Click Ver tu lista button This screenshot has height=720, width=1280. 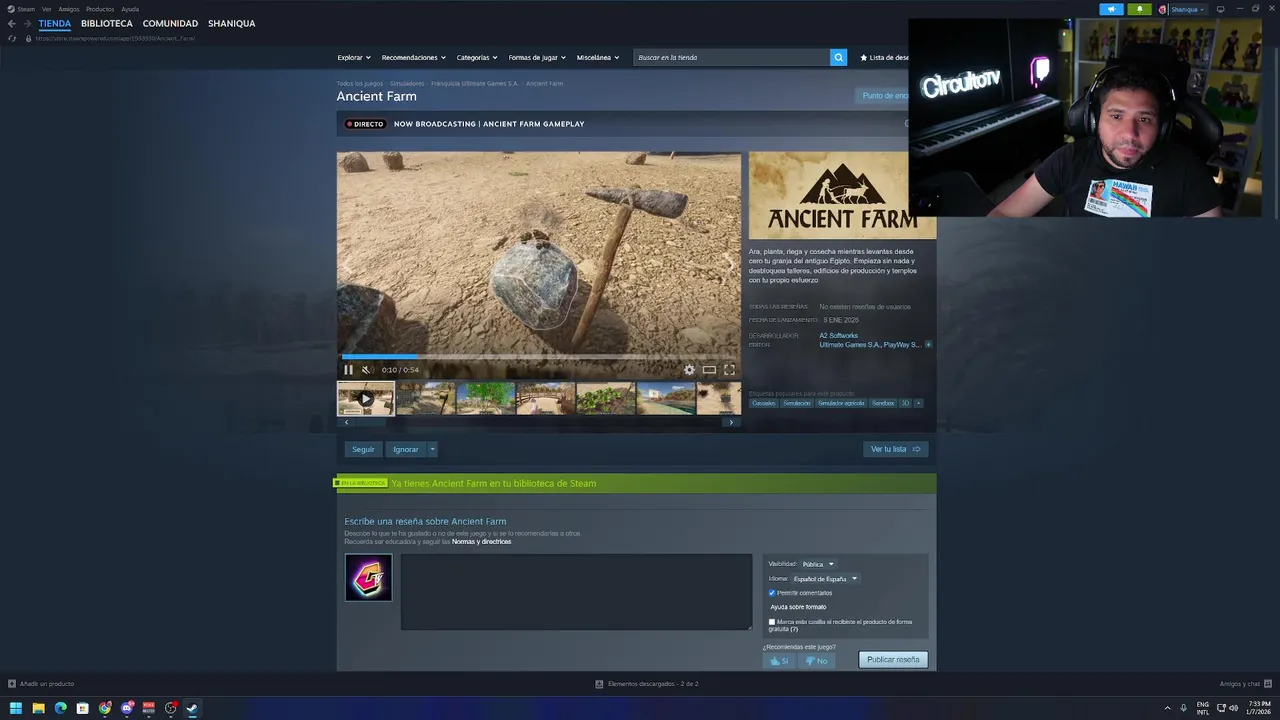point(896,450)
